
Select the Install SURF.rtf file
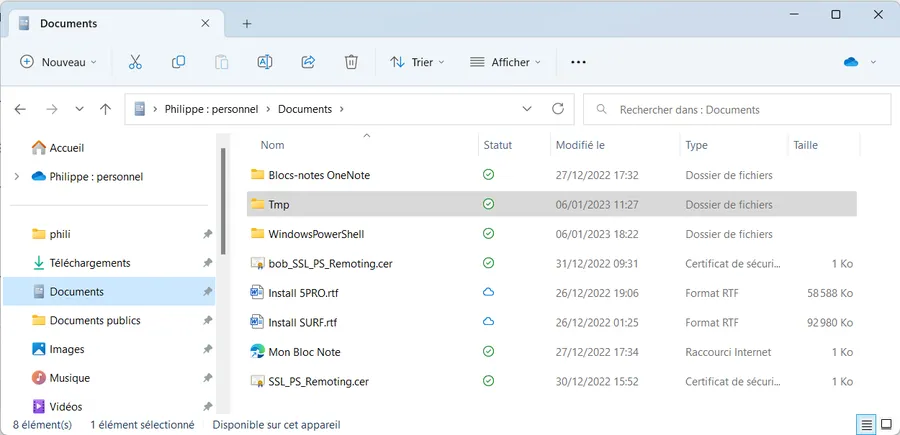point(302,323)
